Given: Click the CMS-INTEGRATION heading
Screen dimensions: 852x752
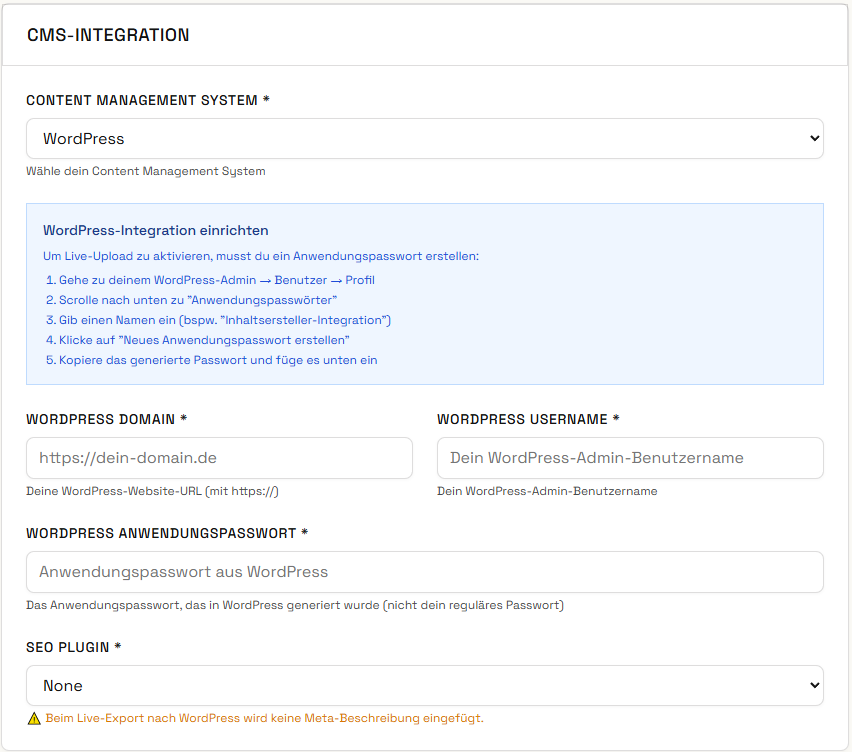Looking at the screenshot, I should pyautogui.click(x=108, y=35).
